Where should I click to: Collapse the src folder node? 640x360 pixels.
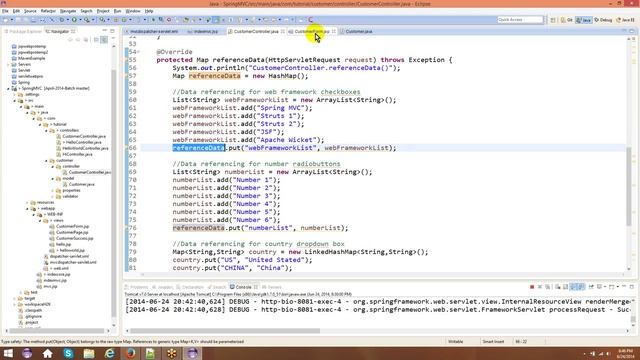tap(15, 100)
